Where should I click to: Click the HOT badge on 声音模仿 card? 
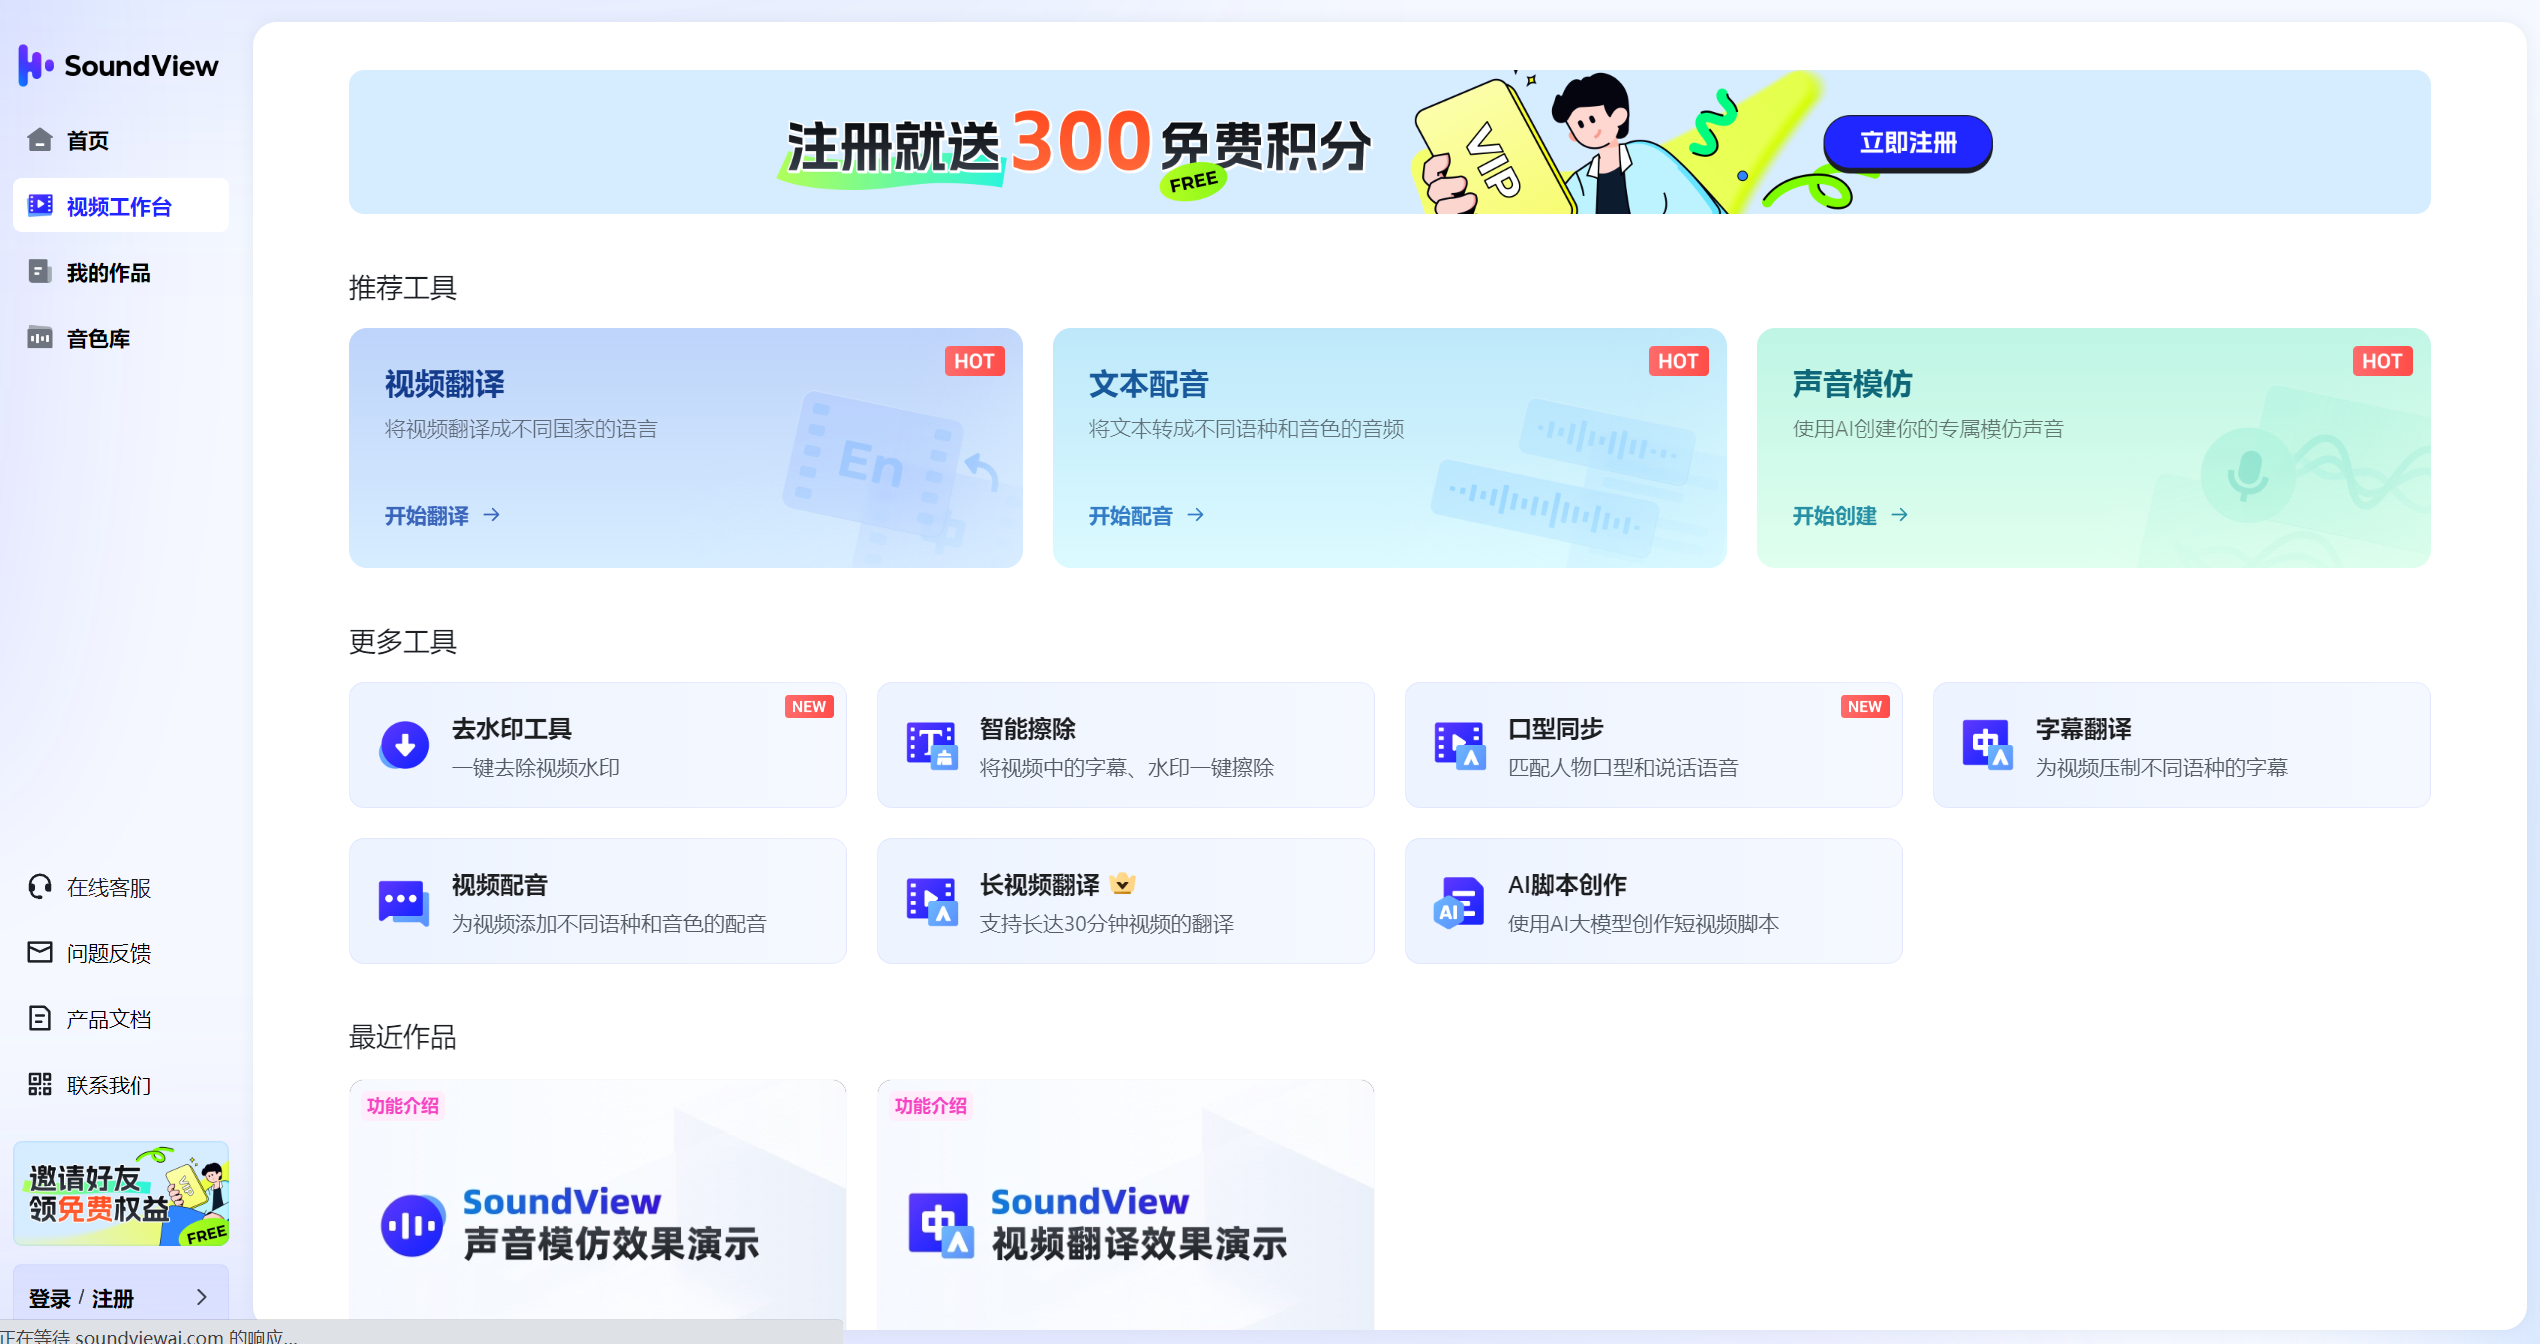pos(2383,361)
